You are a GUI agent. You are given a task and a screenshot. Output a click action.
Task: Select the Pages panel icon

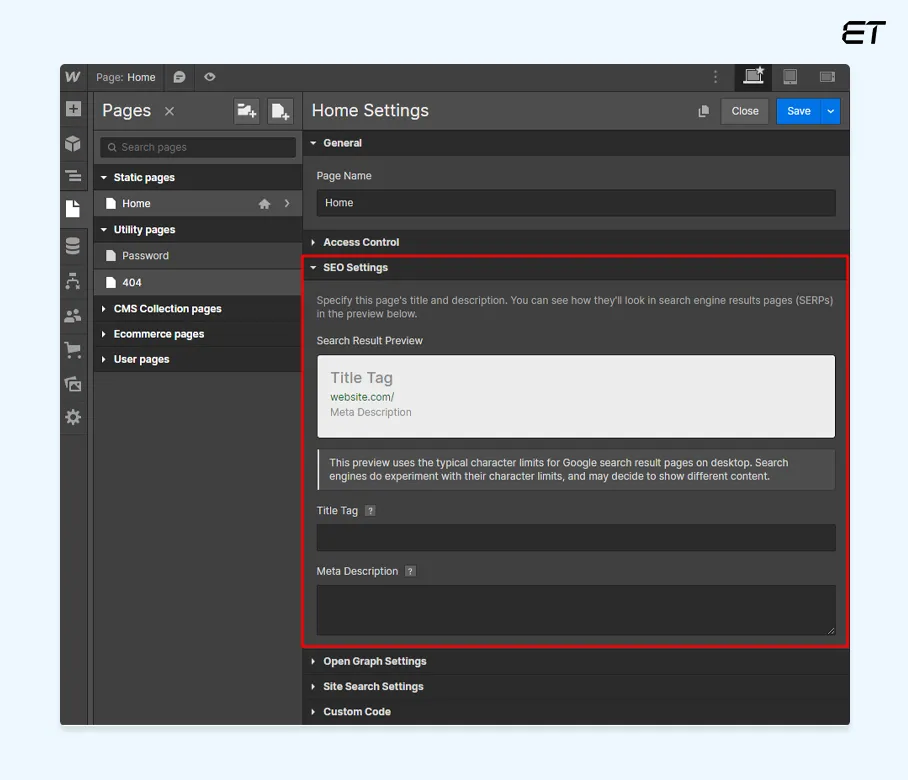point(73,208)
